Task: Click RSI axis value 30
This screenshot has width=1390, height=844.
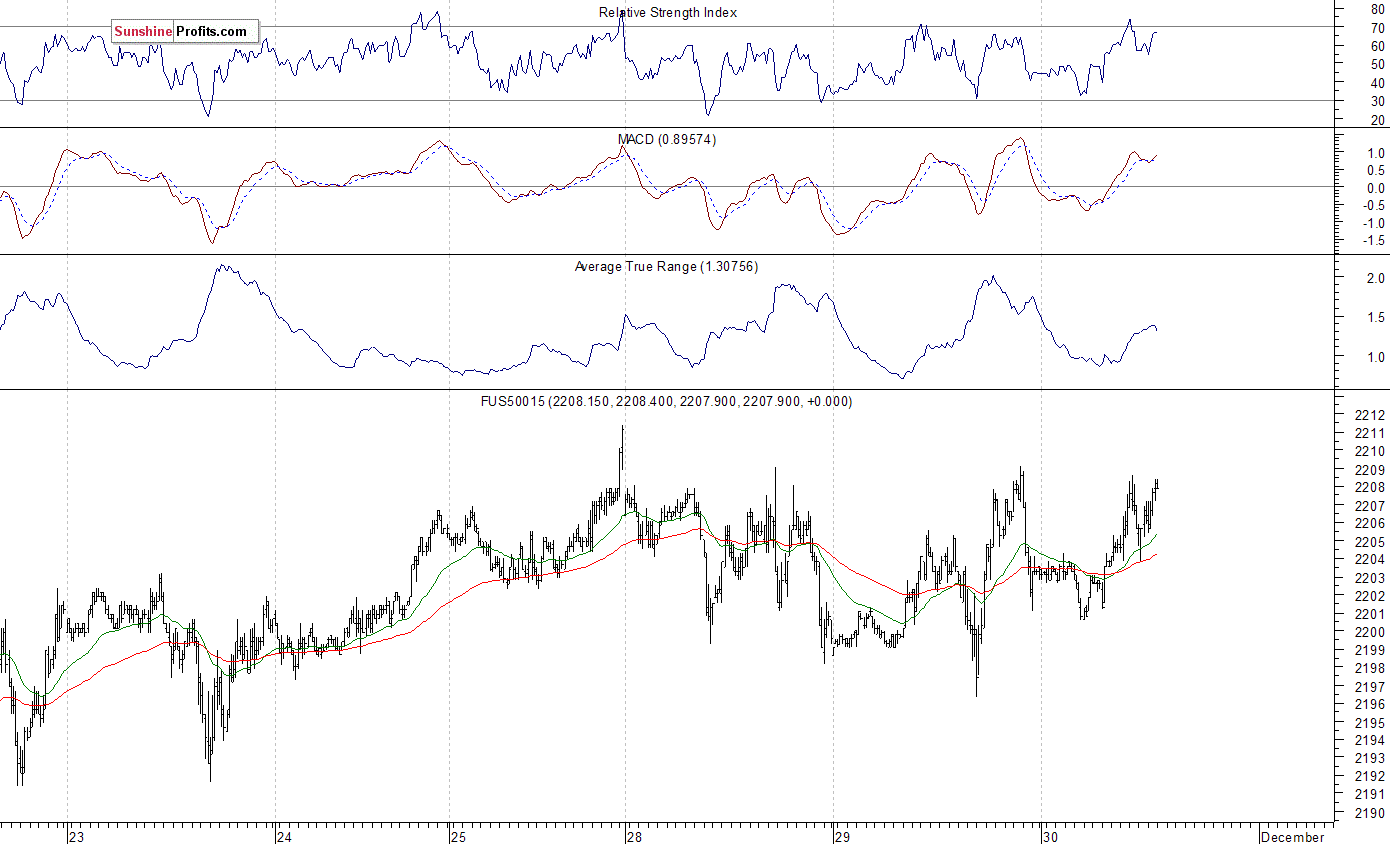Action: tap(1378, 101)
